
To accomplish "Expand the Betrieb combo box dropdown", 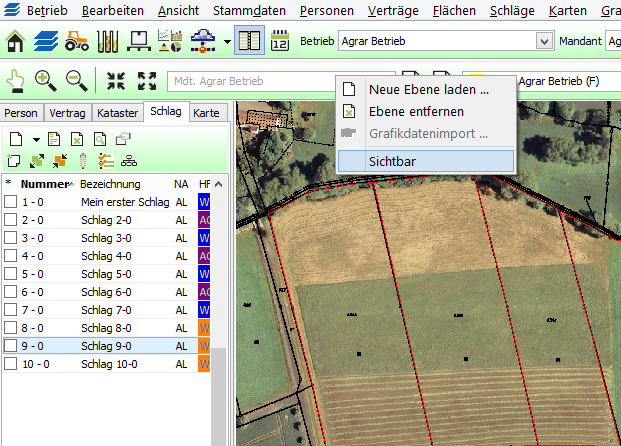I will coord(544,41).
